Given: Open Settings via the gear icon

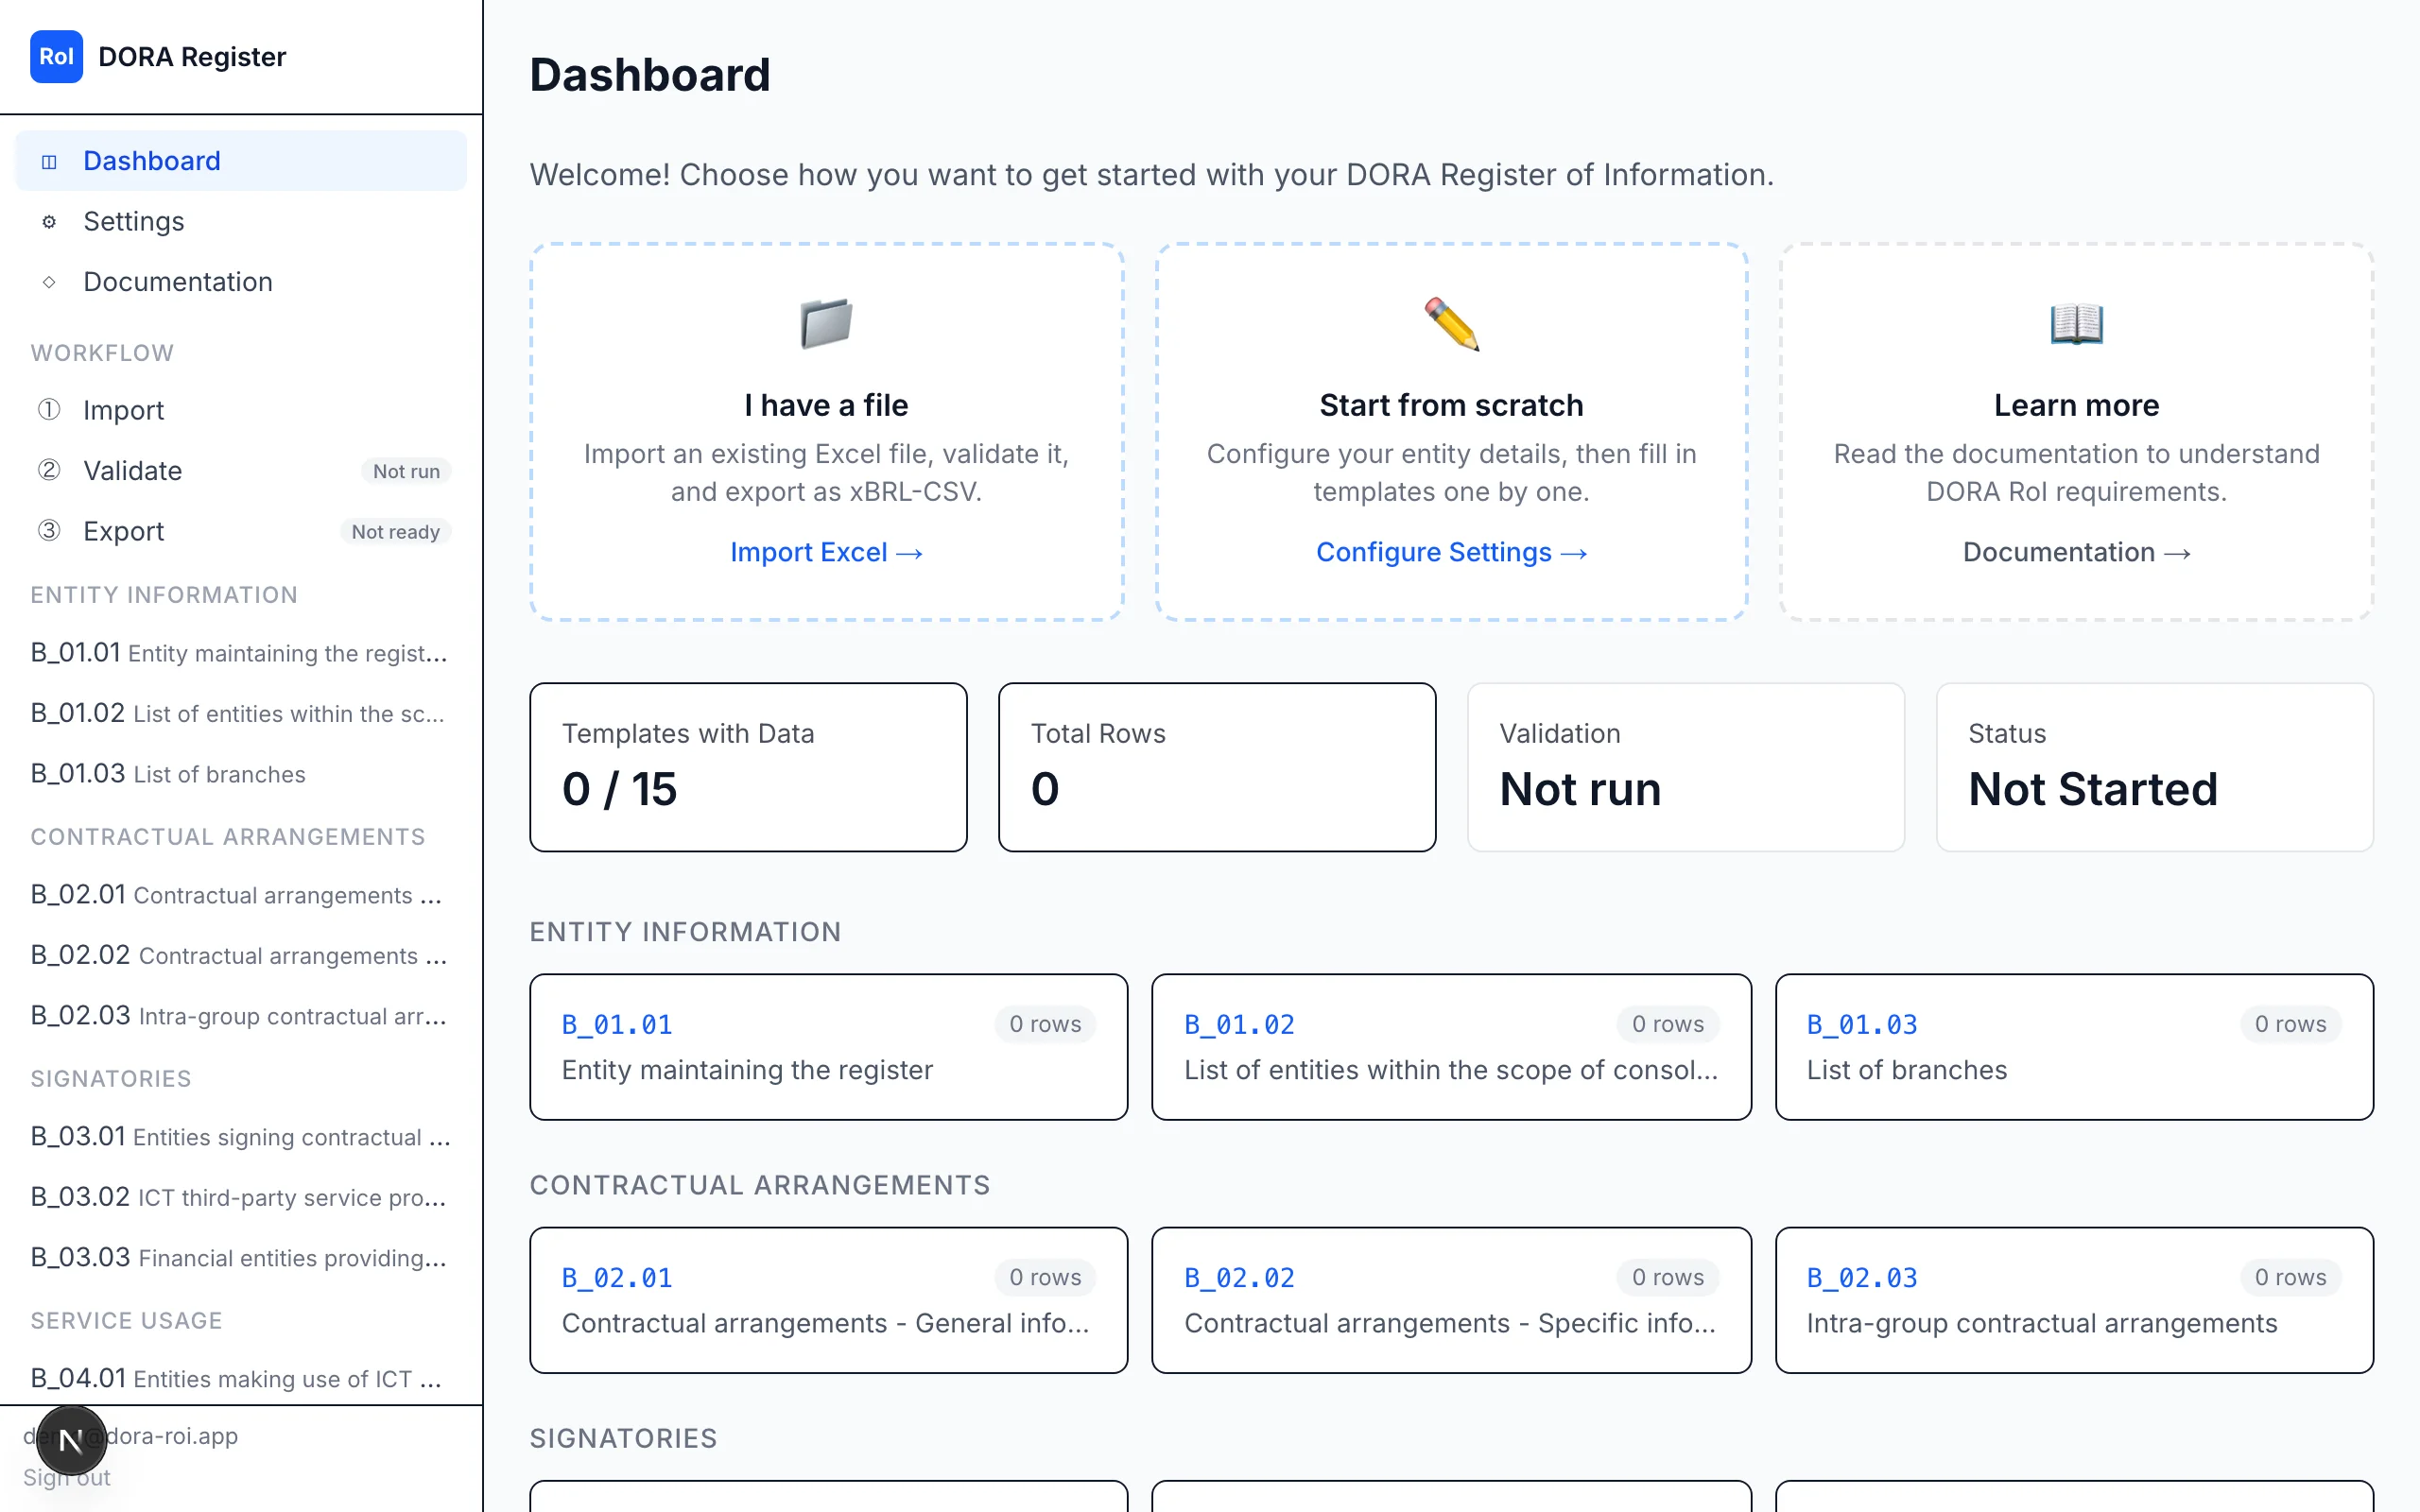Looking at the screenshot, I should tap(49, 221).
